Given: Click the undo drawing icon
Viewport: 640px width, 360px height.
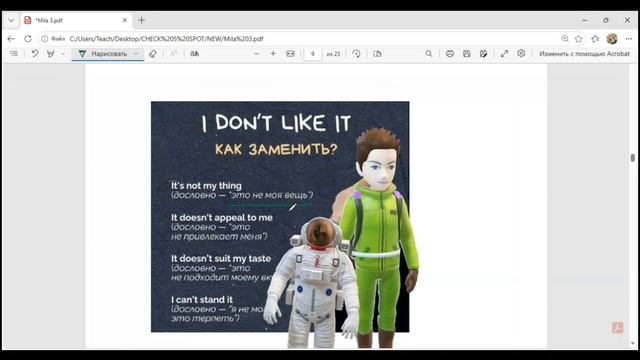Looking at the screenshot, I should coord(35,53).
